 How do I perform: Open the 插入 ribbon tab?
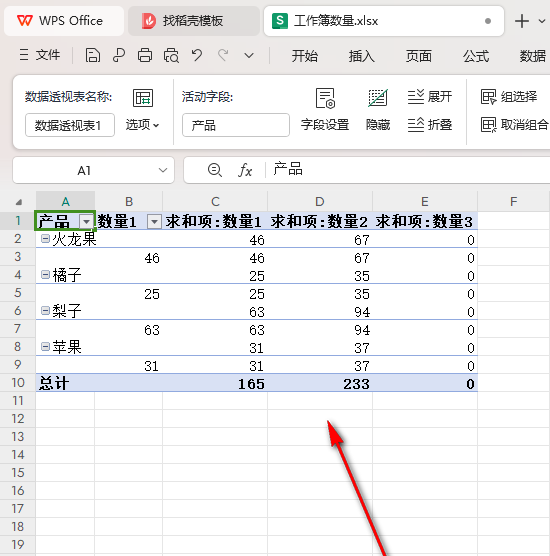361,56
